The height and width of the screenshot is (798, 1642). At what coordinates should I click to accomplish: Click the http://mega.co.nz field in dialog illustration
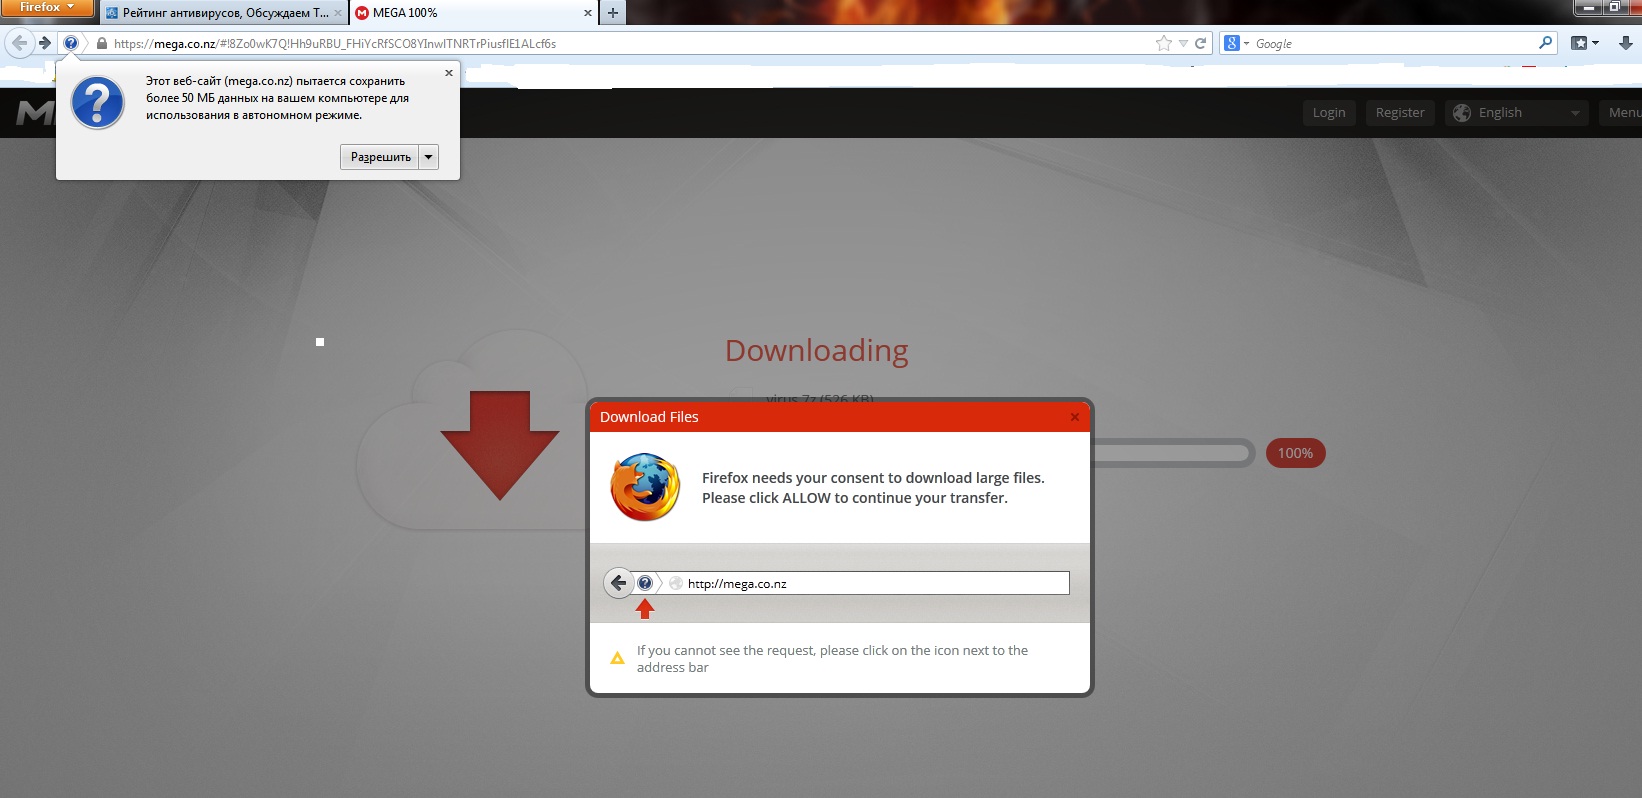tap(867, 583)
